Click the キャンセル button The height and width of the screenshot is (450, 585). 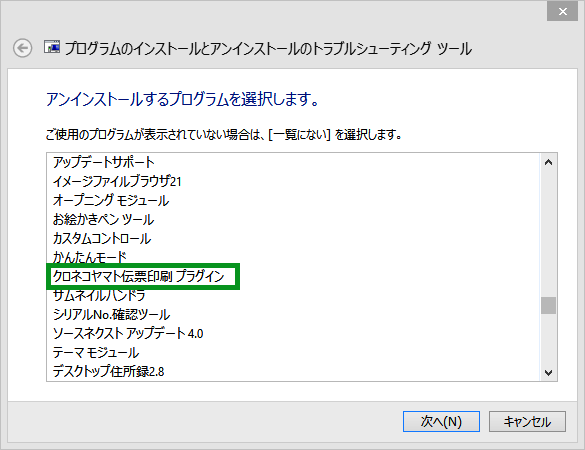pos(527,422)
